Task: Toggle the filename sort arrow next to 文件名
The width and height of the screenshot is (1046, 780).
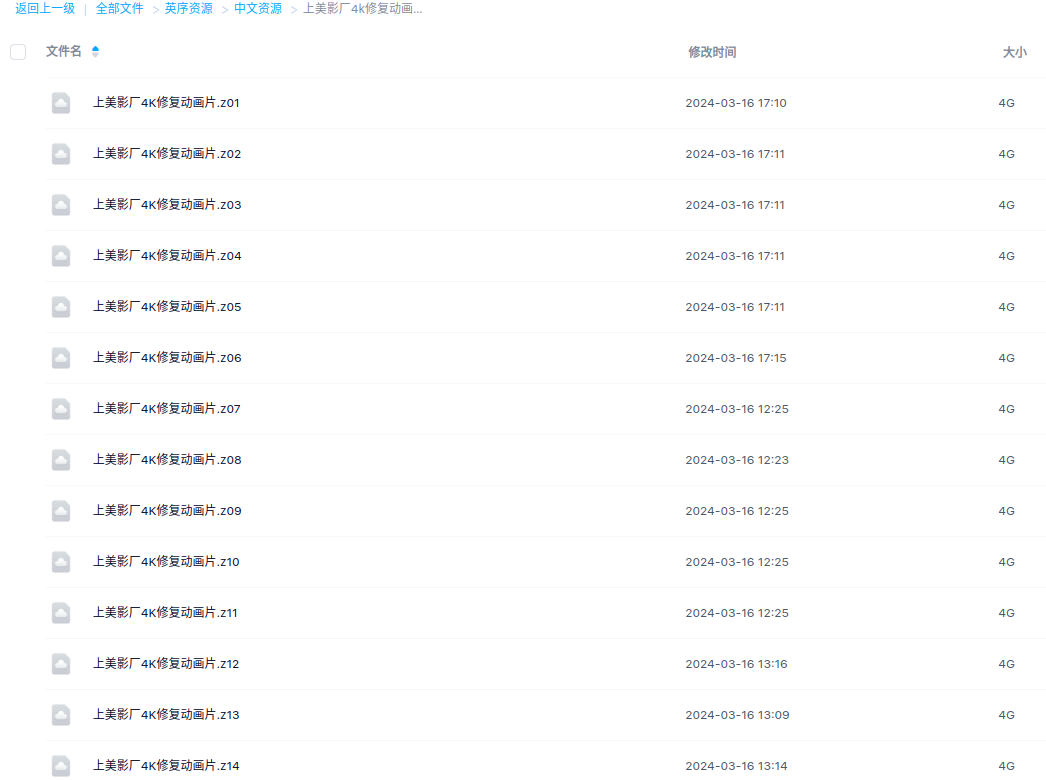Action: [95, 51]
